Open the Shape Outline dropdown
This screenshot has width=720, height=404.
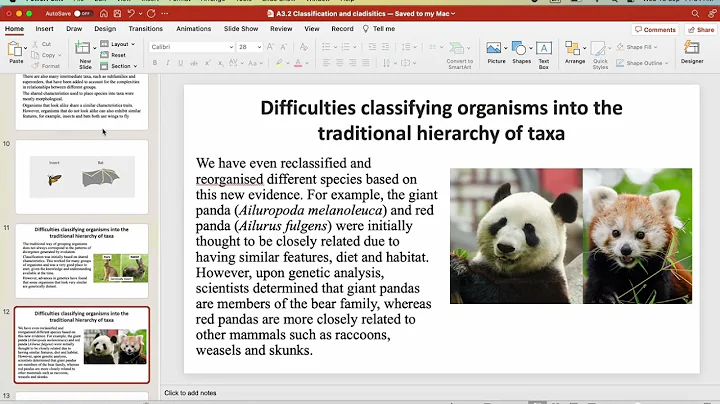click(x=642, y=63)
